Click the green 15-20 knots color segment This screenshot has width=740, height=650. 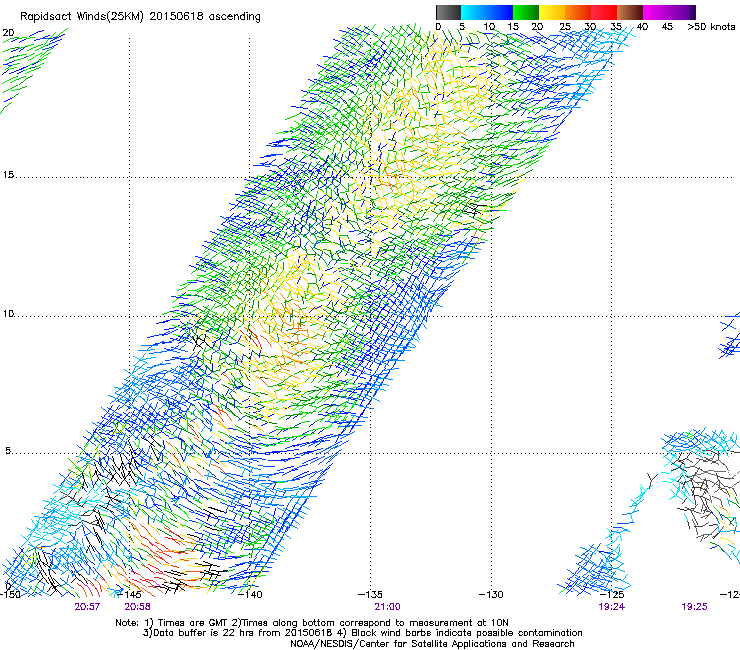click(x=526, y=12)
